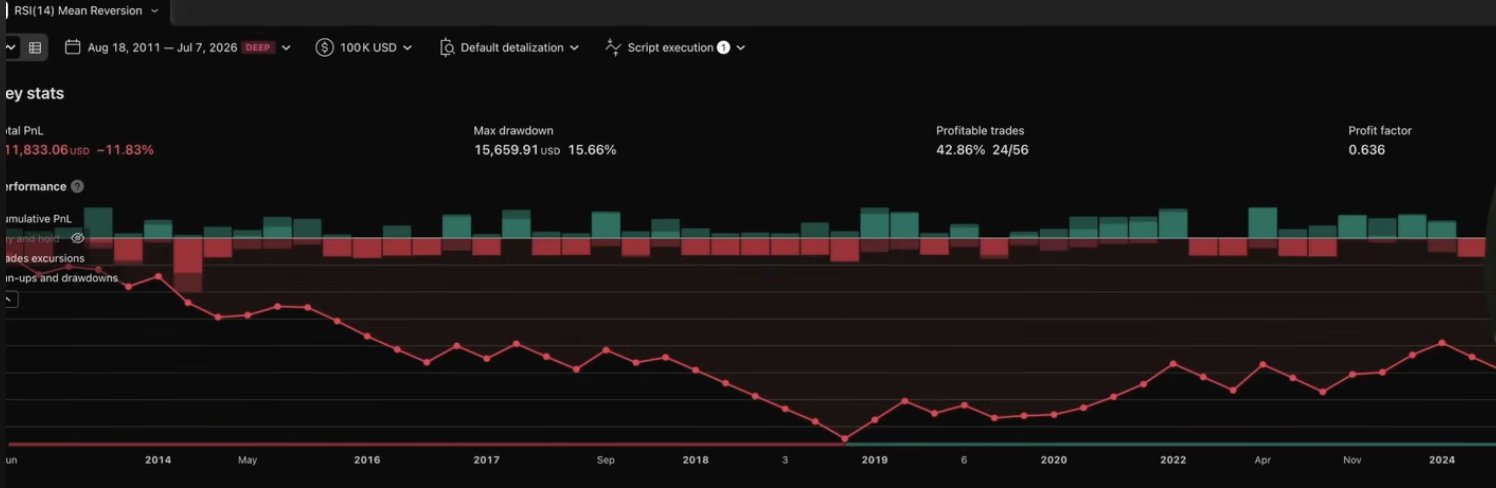
Task: Click the calendar icon beside date range
Action: (x=72, y=47)
